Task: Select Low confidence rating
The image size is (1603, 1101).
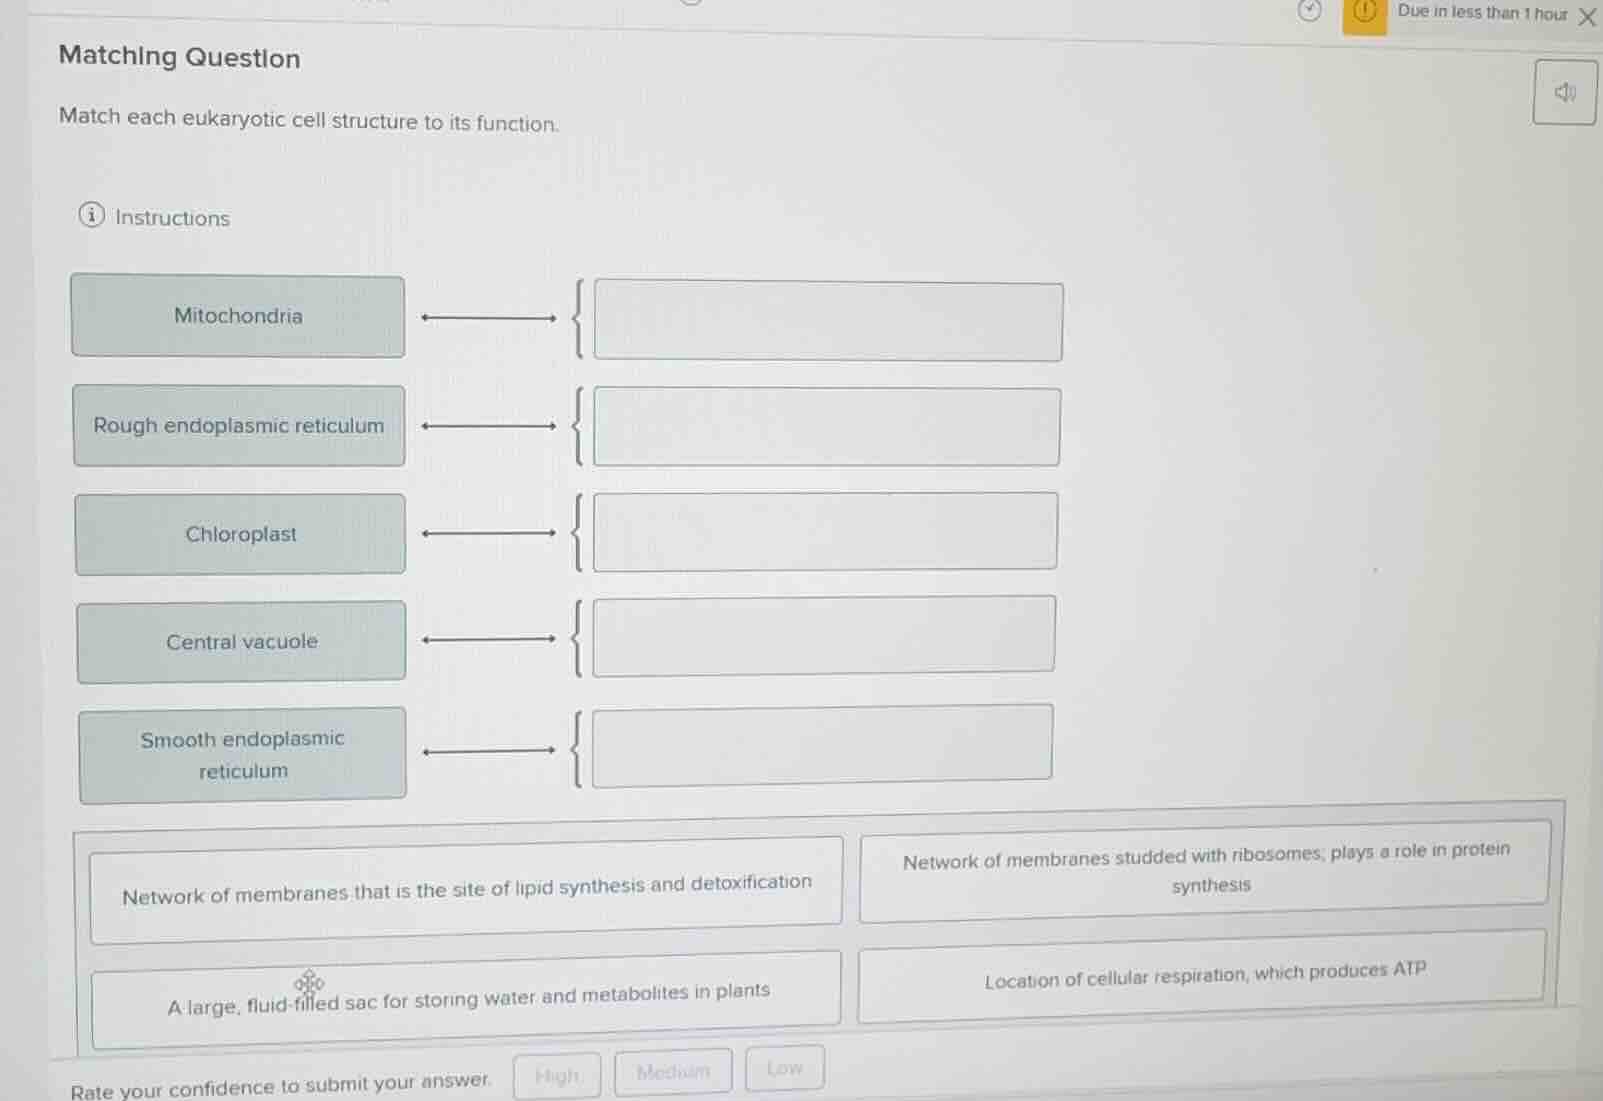Action: click(x=784, y=1068)
